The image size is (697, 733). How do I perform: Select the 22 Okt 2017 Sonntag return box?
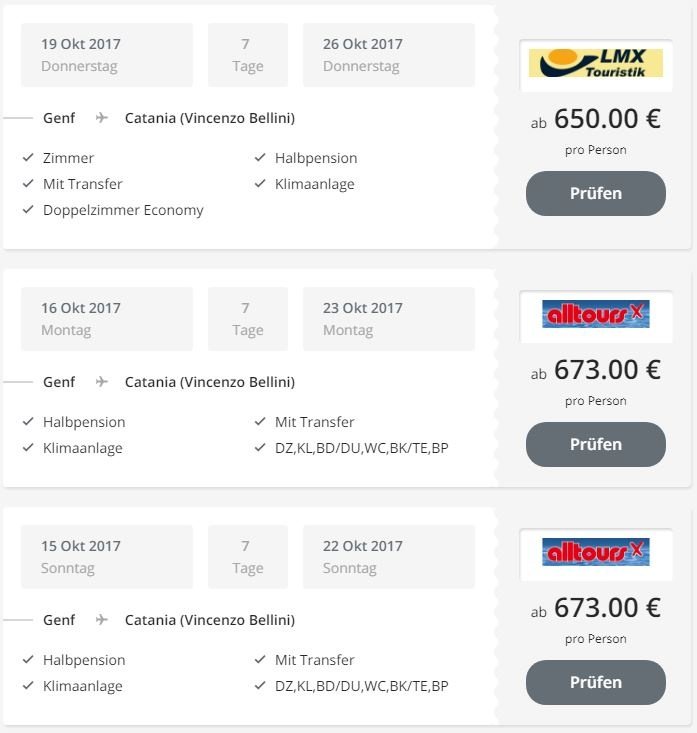point(388,557)
